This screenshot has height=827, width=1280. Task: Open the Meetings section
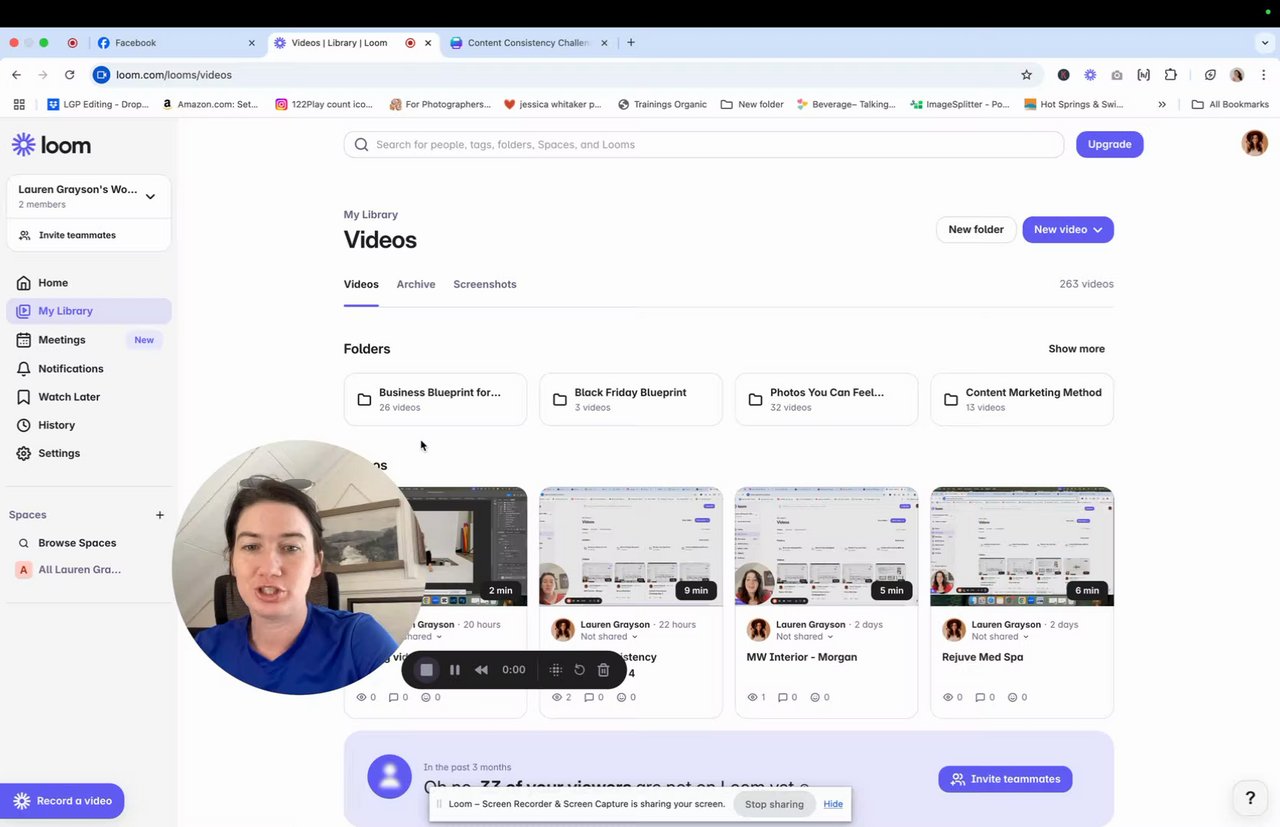(62, 340)
